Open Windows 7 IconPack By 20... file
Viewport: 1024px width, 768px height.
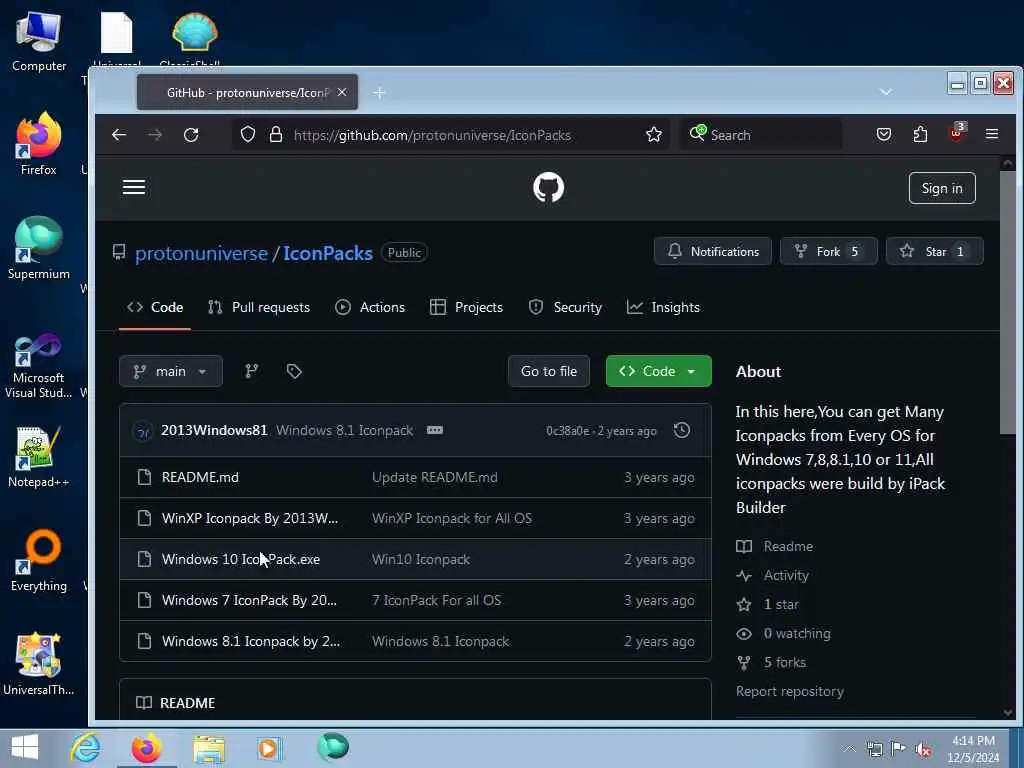pos(249,601)
